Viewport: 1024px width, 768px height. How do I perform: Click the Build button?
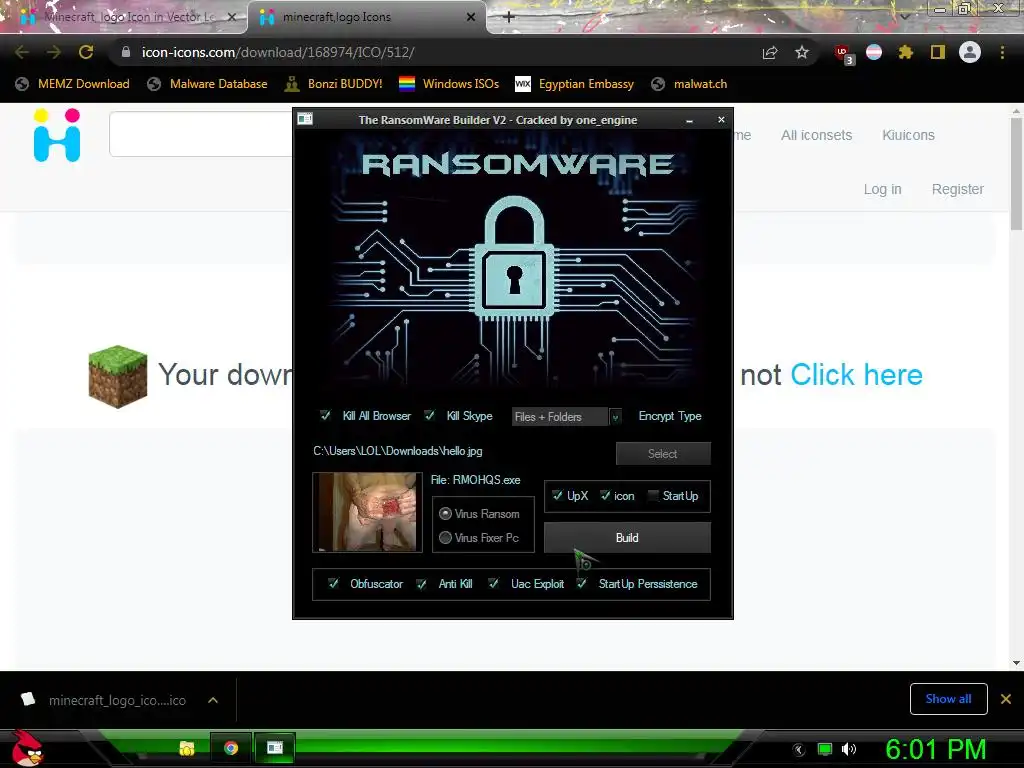[627, 537]
